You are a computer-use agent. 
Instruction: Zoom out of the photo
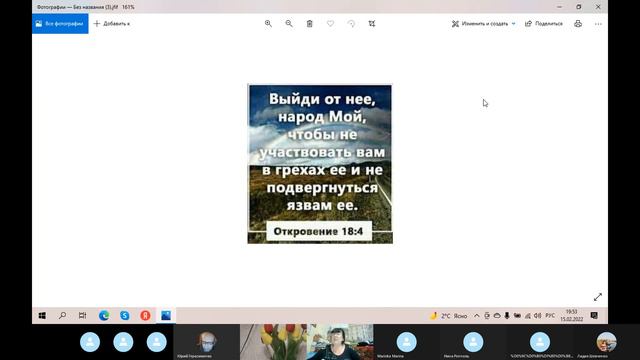click(x=289, y=24)
